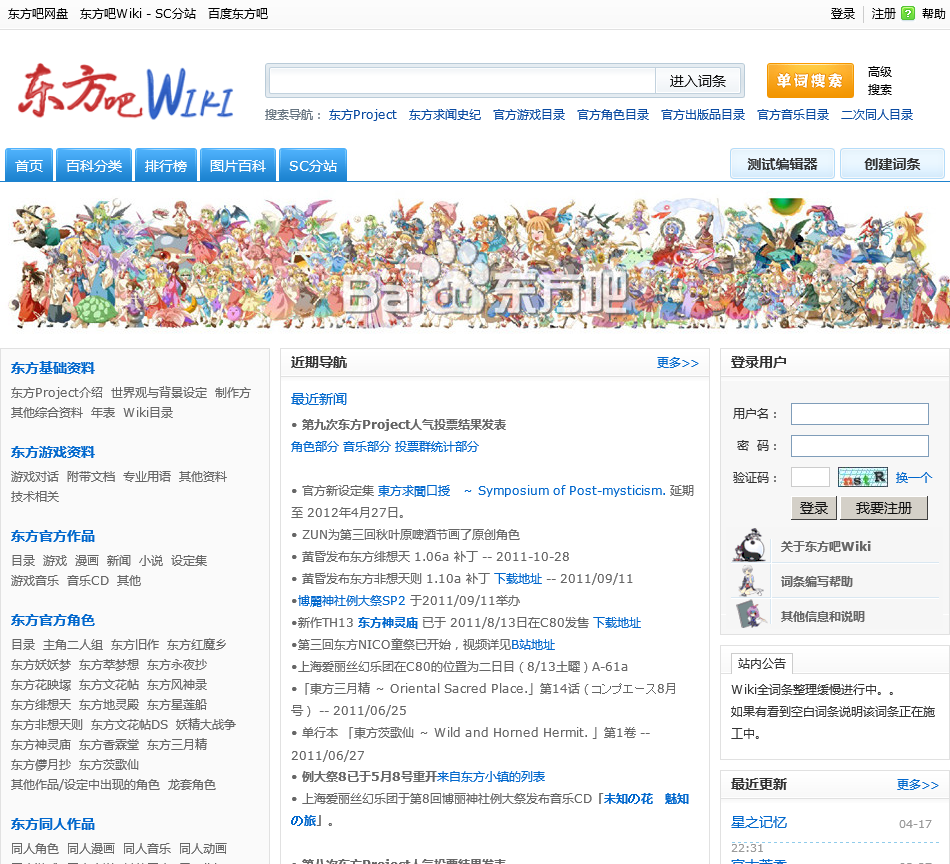
Task: Click 换一个 to refresh captcha
Action: [x=914, y=477]
